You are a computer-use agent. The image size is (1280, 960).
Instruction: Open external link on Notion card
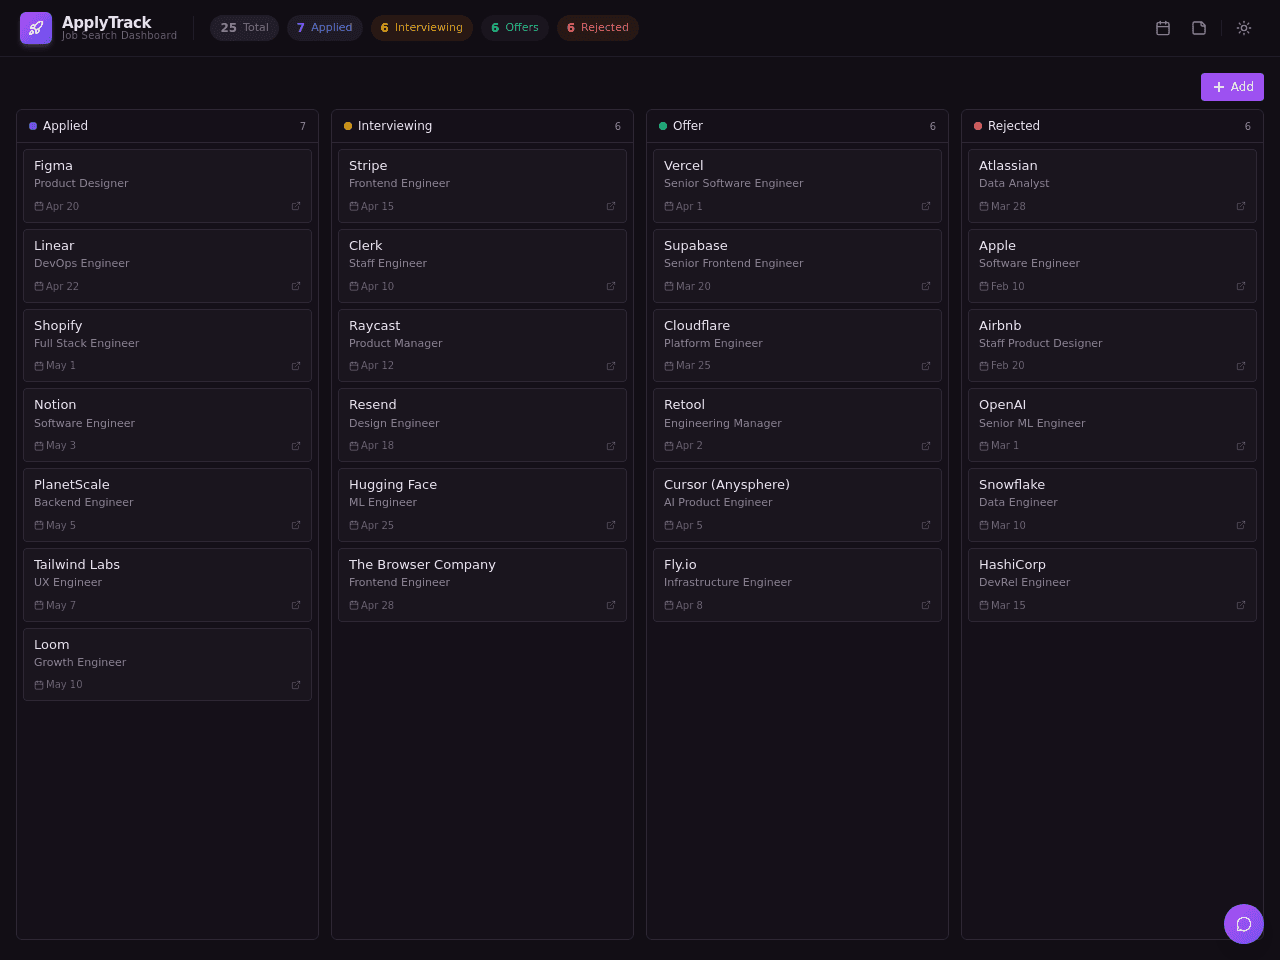coord(296,446)
